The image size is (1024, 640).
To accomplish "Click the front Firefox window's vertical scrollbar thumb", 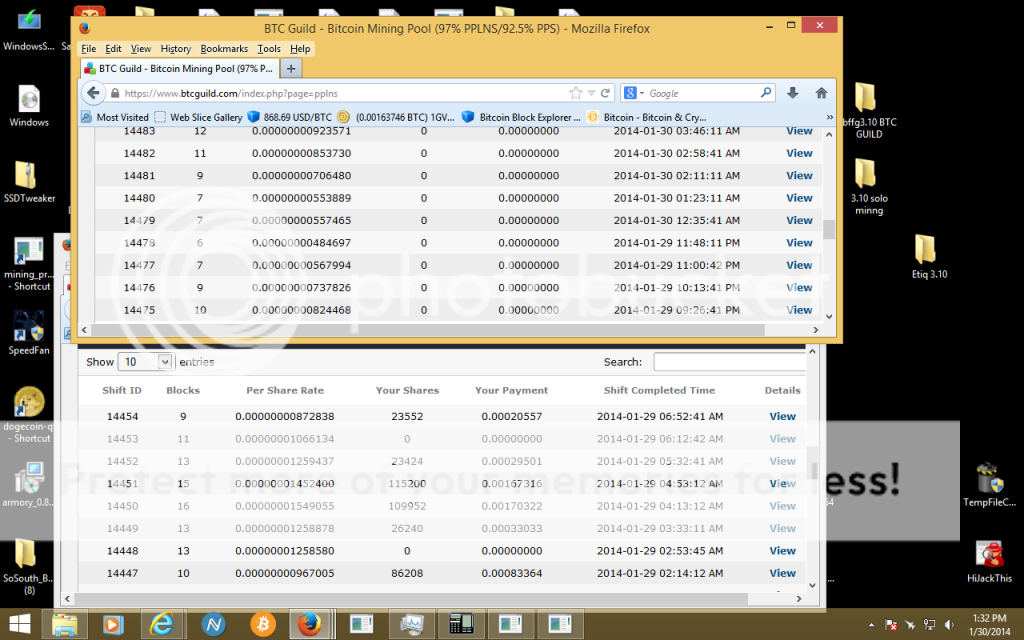I will (x=829, y=230).
